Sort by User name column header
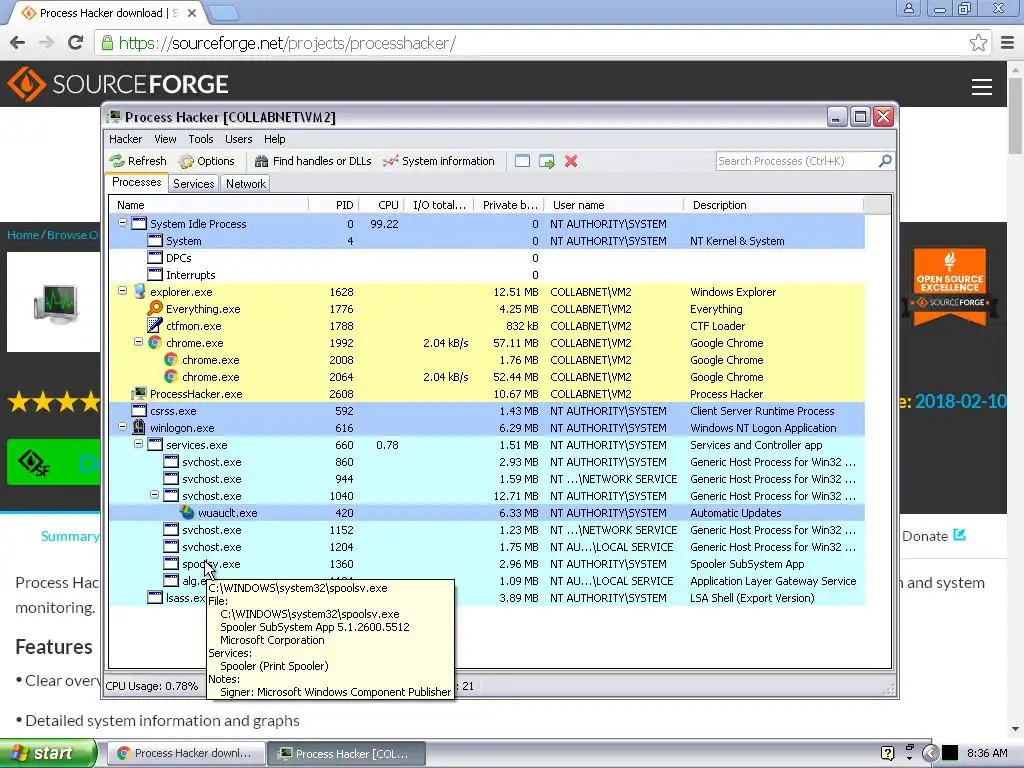1024x768 pixels. pyautogui.click(x=614, y=205)
